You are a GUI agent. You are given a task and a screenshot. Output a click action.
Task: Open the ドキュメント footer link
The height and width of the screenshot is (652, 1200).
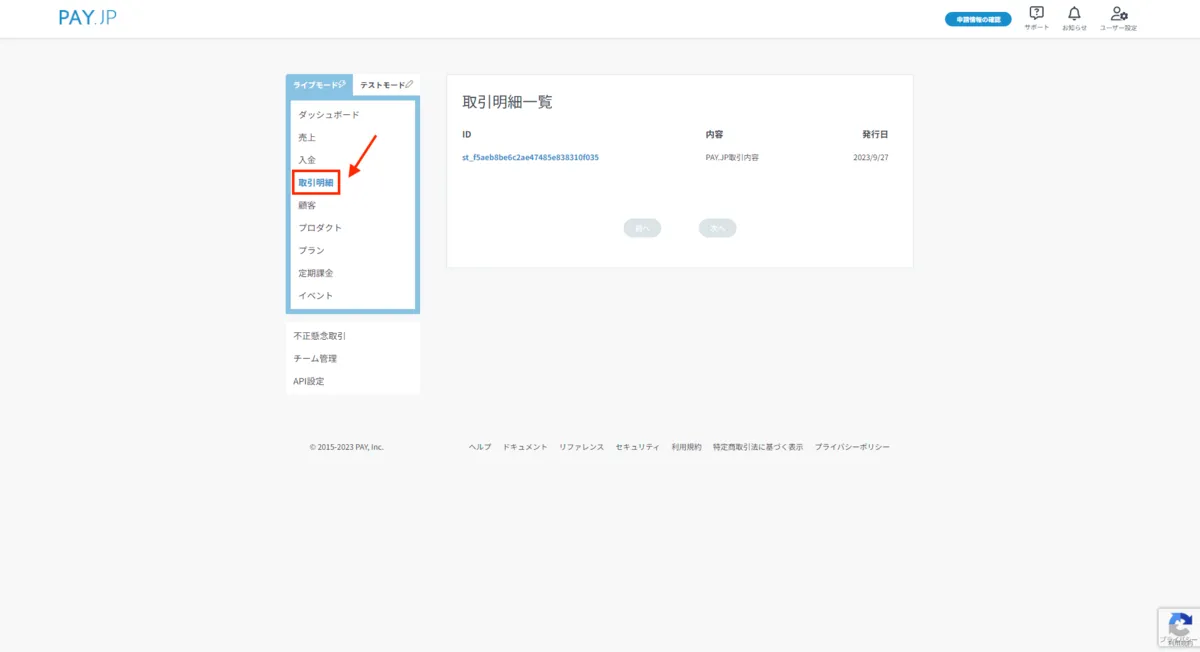[525, 447]
